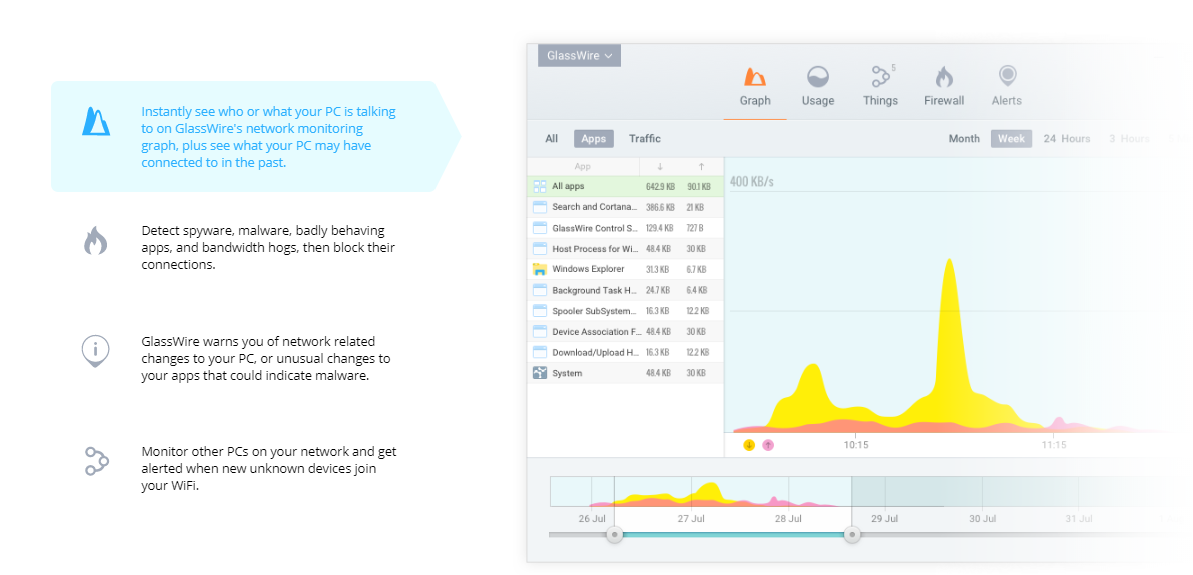This screenshot has width=1193, height=575.
Task: Open the Alerts pin icon
Action: tap(1007, 76)
